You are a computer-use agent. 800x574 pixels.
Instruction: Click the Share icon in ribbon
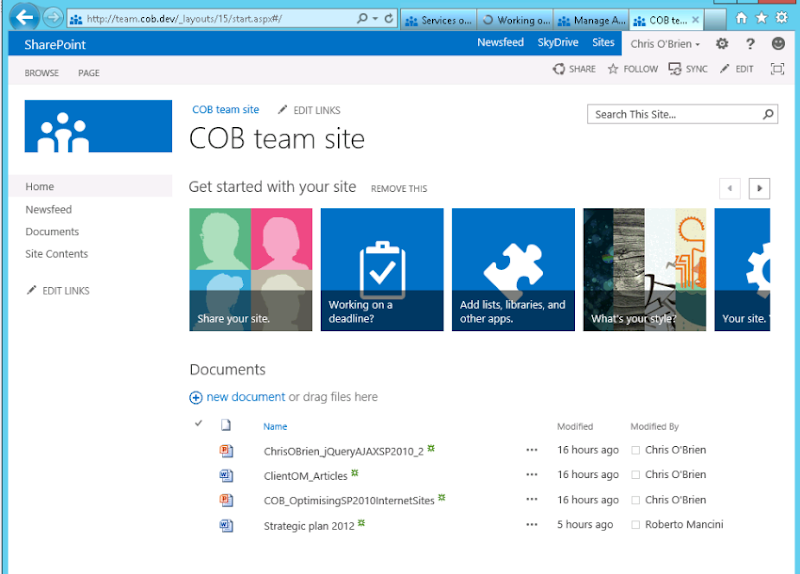[559, 69]
